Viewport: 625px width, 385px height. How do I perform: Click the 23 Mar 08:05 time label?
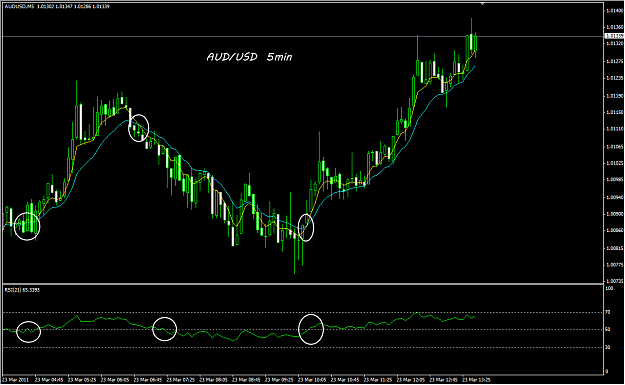click(x=213, y=380)
